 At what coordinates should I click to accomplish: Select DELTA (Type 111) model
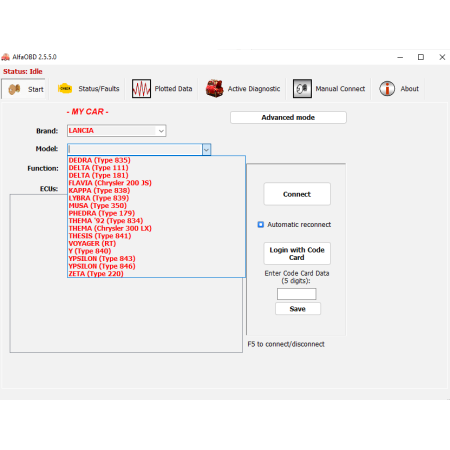156,168
